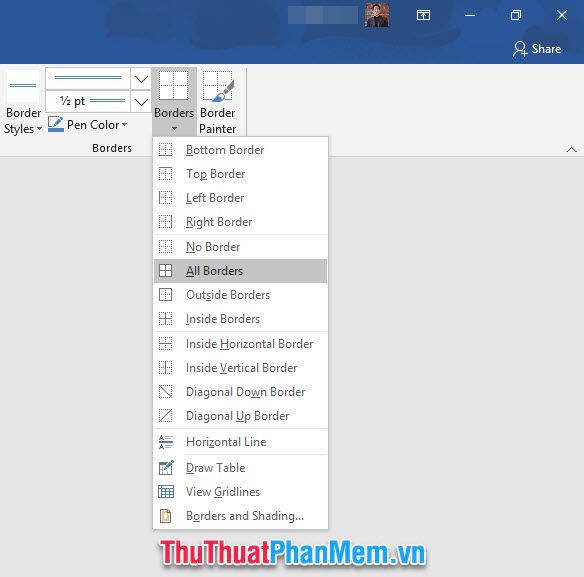This screenshot has height=577, width=584.
Task: Open the ½ pt line weight dropdown arrow
Action: (x=141, y=101)
